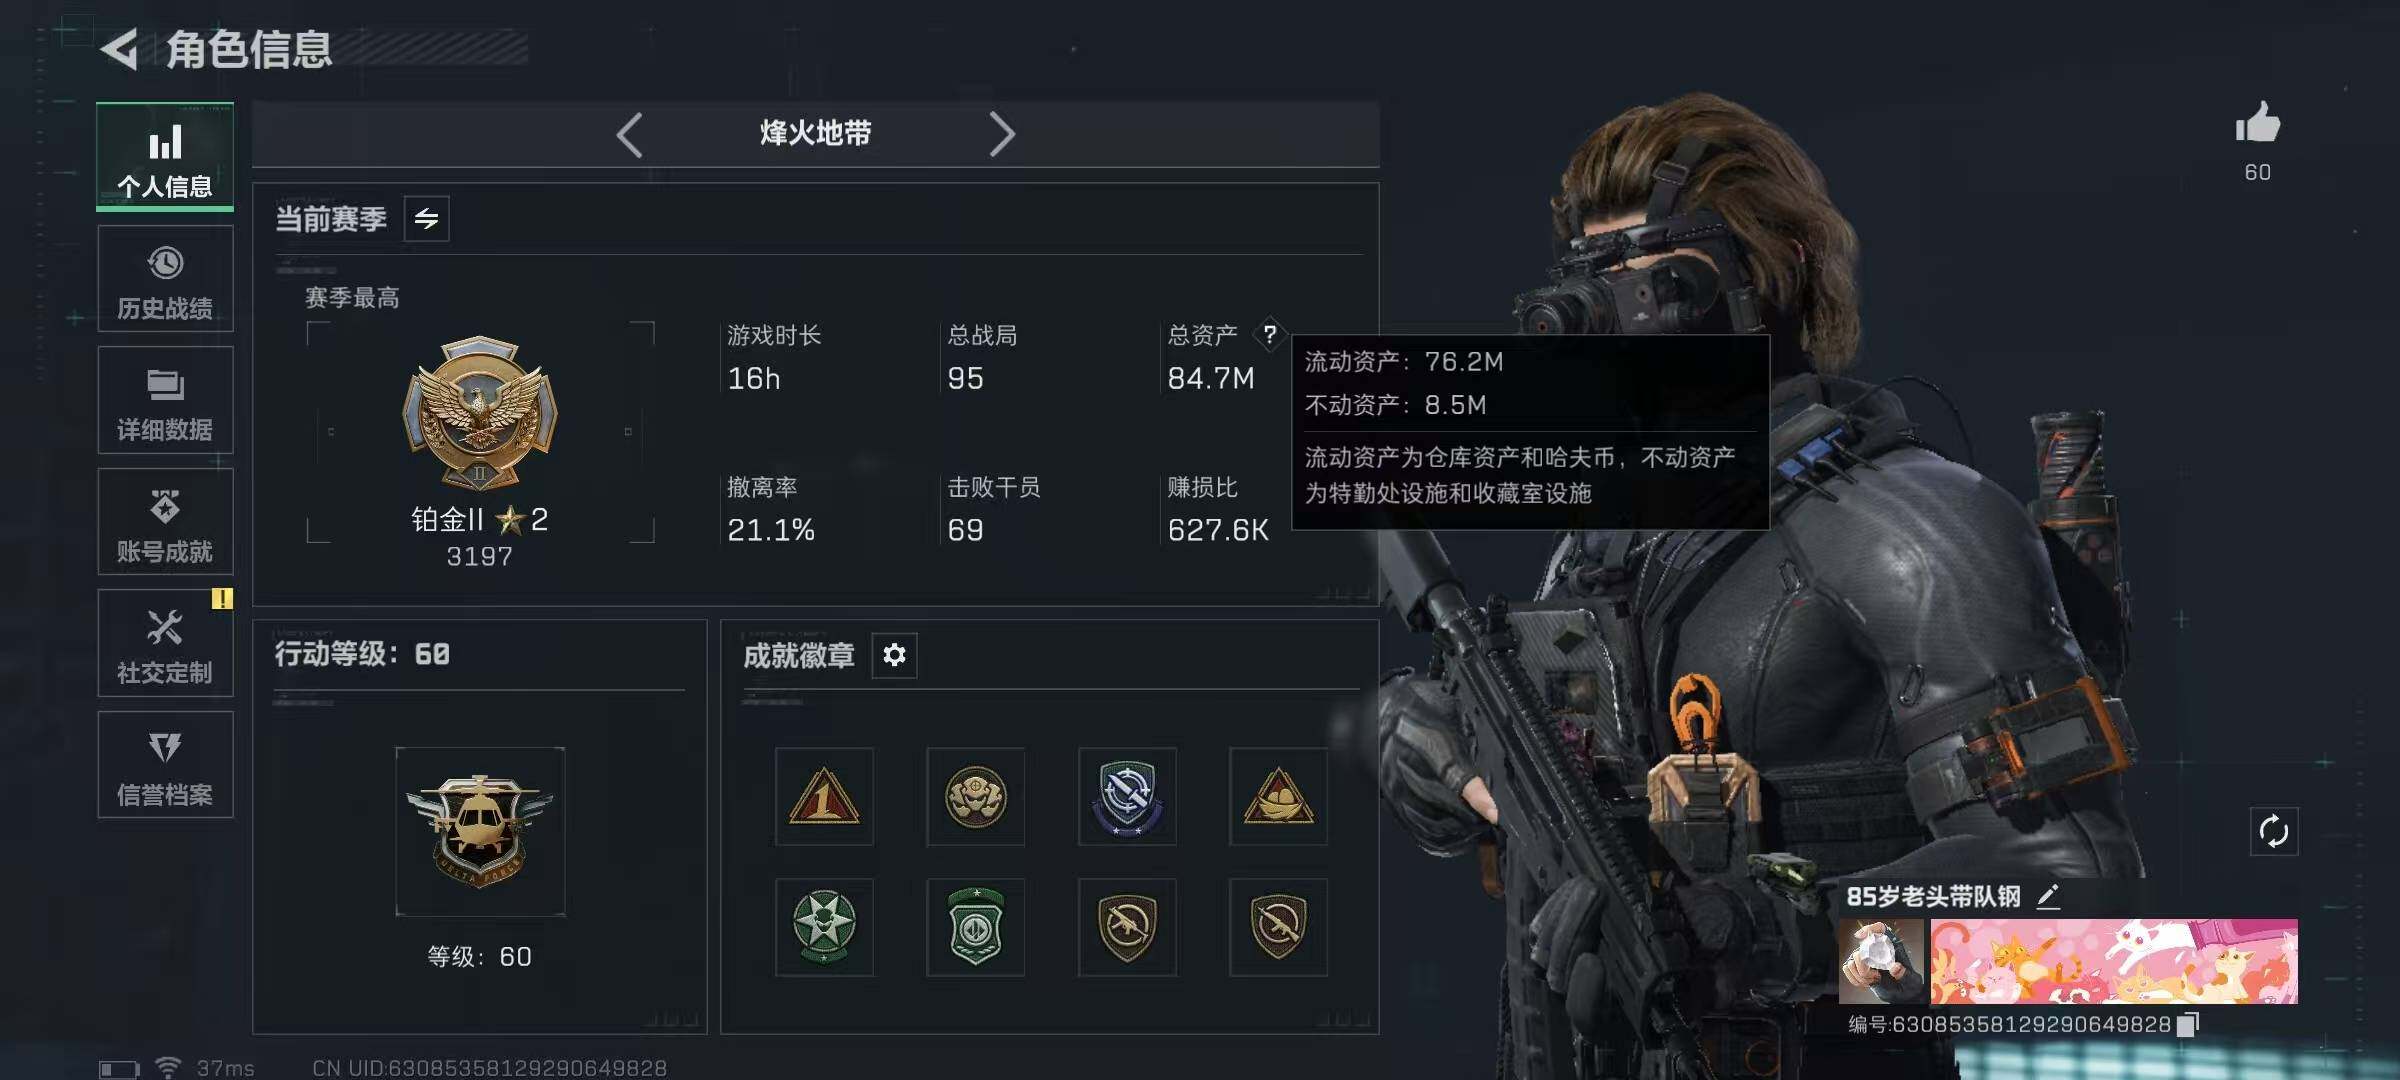Switch to next game mode with right chevron
Screen dimensions: 2400x1080
(x=1002, y=134)
